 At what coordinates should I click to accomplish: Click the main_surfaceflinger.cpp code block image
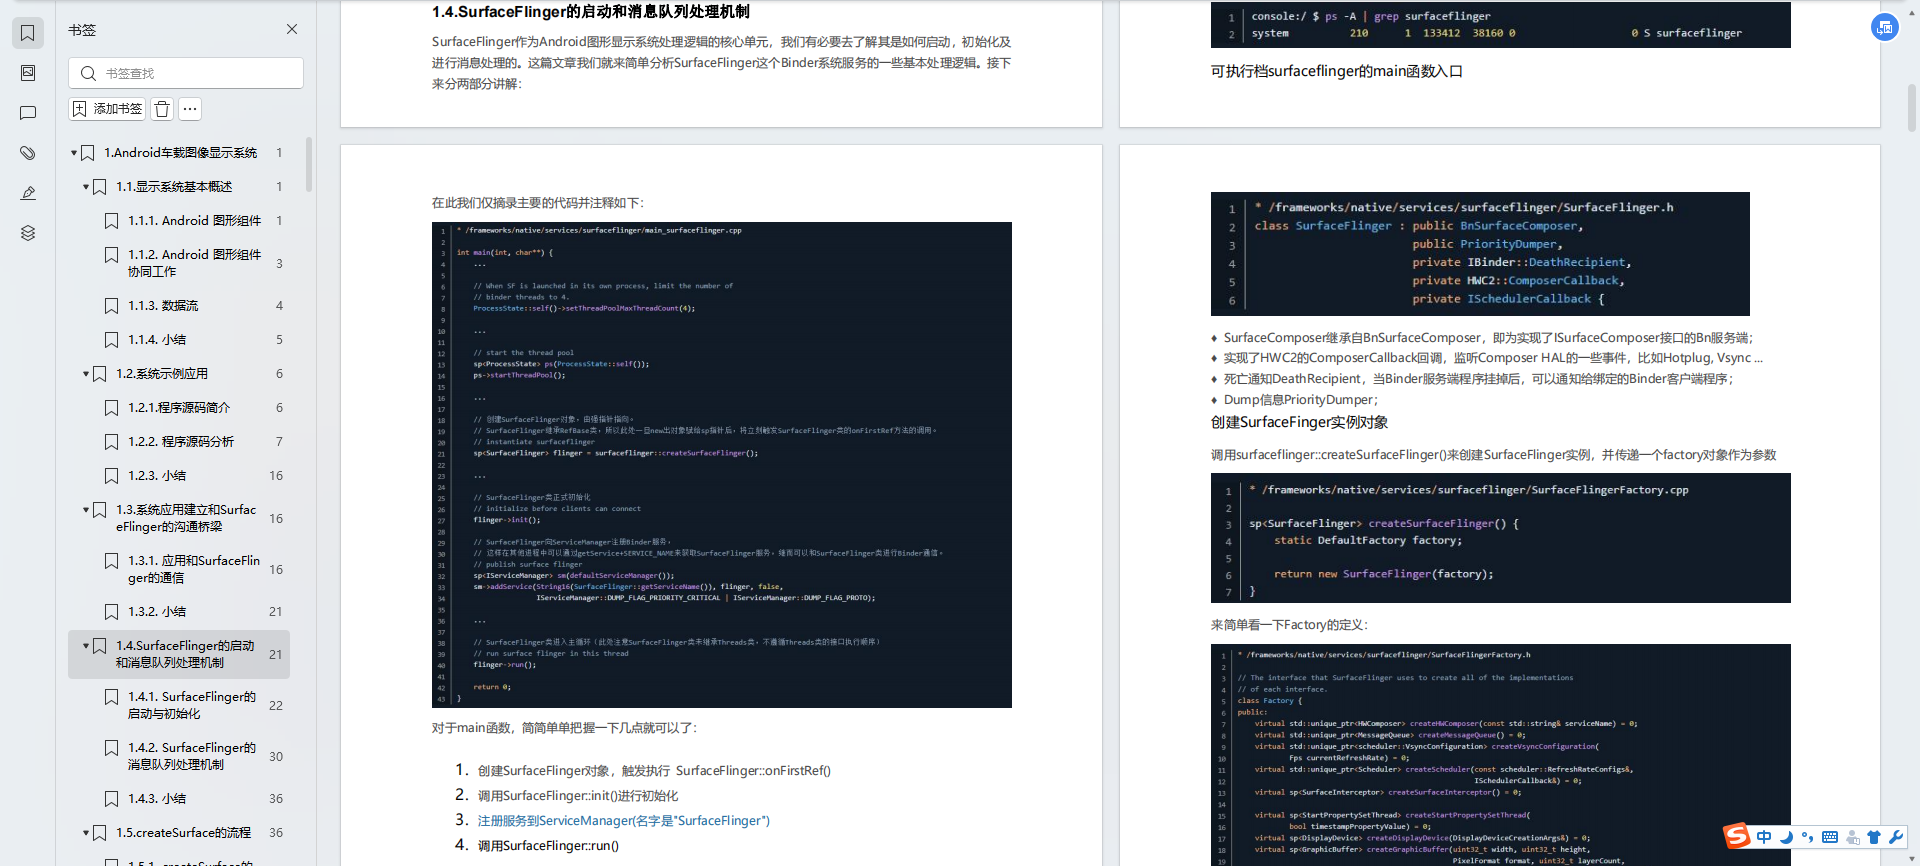[722, 465]
